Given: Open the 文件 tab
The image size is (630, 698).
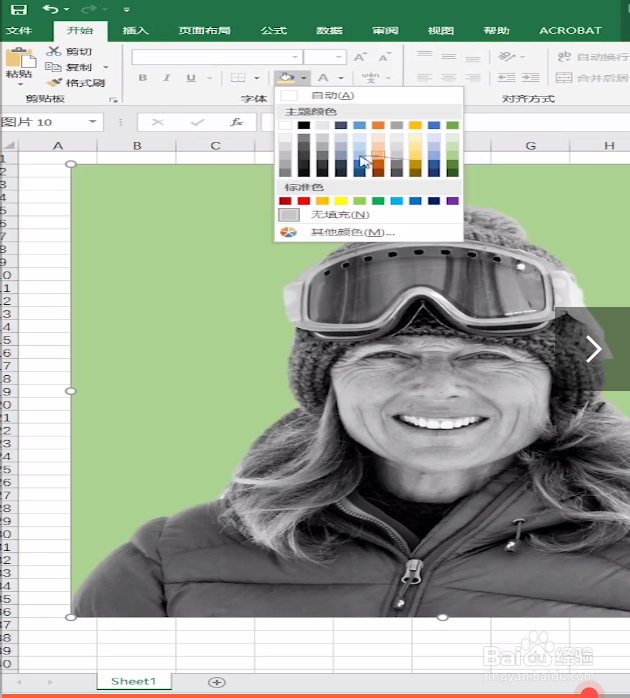Looking at the screenshot, I should pyautogui.click(x=19, y=31).
